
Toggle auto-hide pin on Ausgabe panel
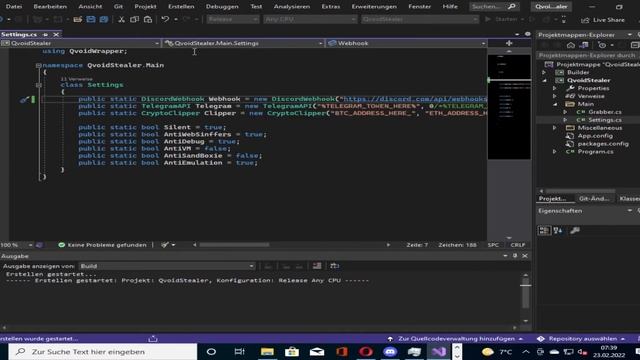tap(515, 256)
